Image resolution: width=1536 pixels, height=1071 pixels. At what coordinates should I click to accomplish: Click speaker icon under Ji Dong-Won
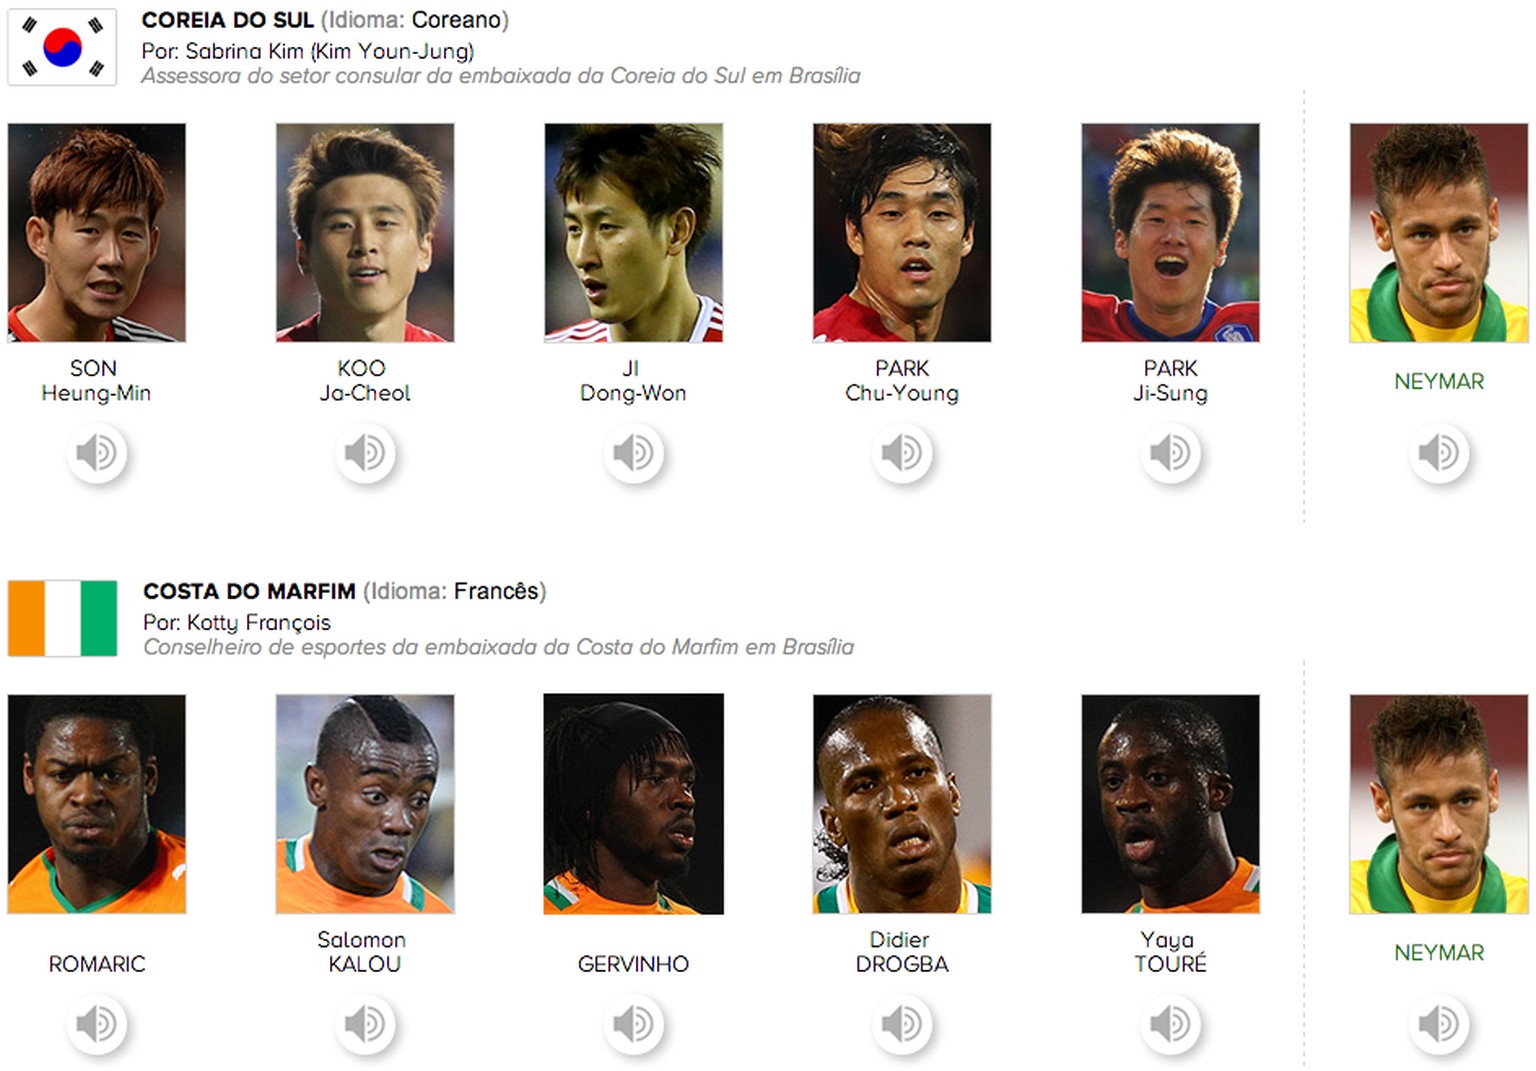(x=633, y=453)
